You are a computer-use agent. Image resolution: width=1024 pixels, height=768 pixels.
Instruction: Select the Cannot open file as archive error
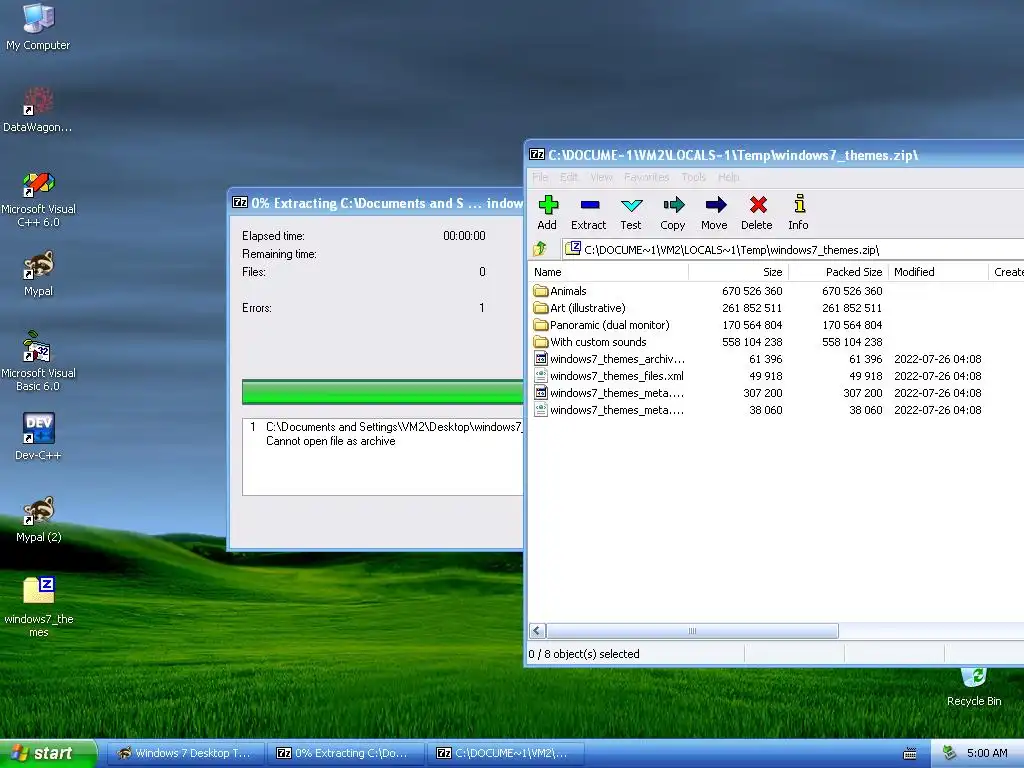(x=330, y=441)
